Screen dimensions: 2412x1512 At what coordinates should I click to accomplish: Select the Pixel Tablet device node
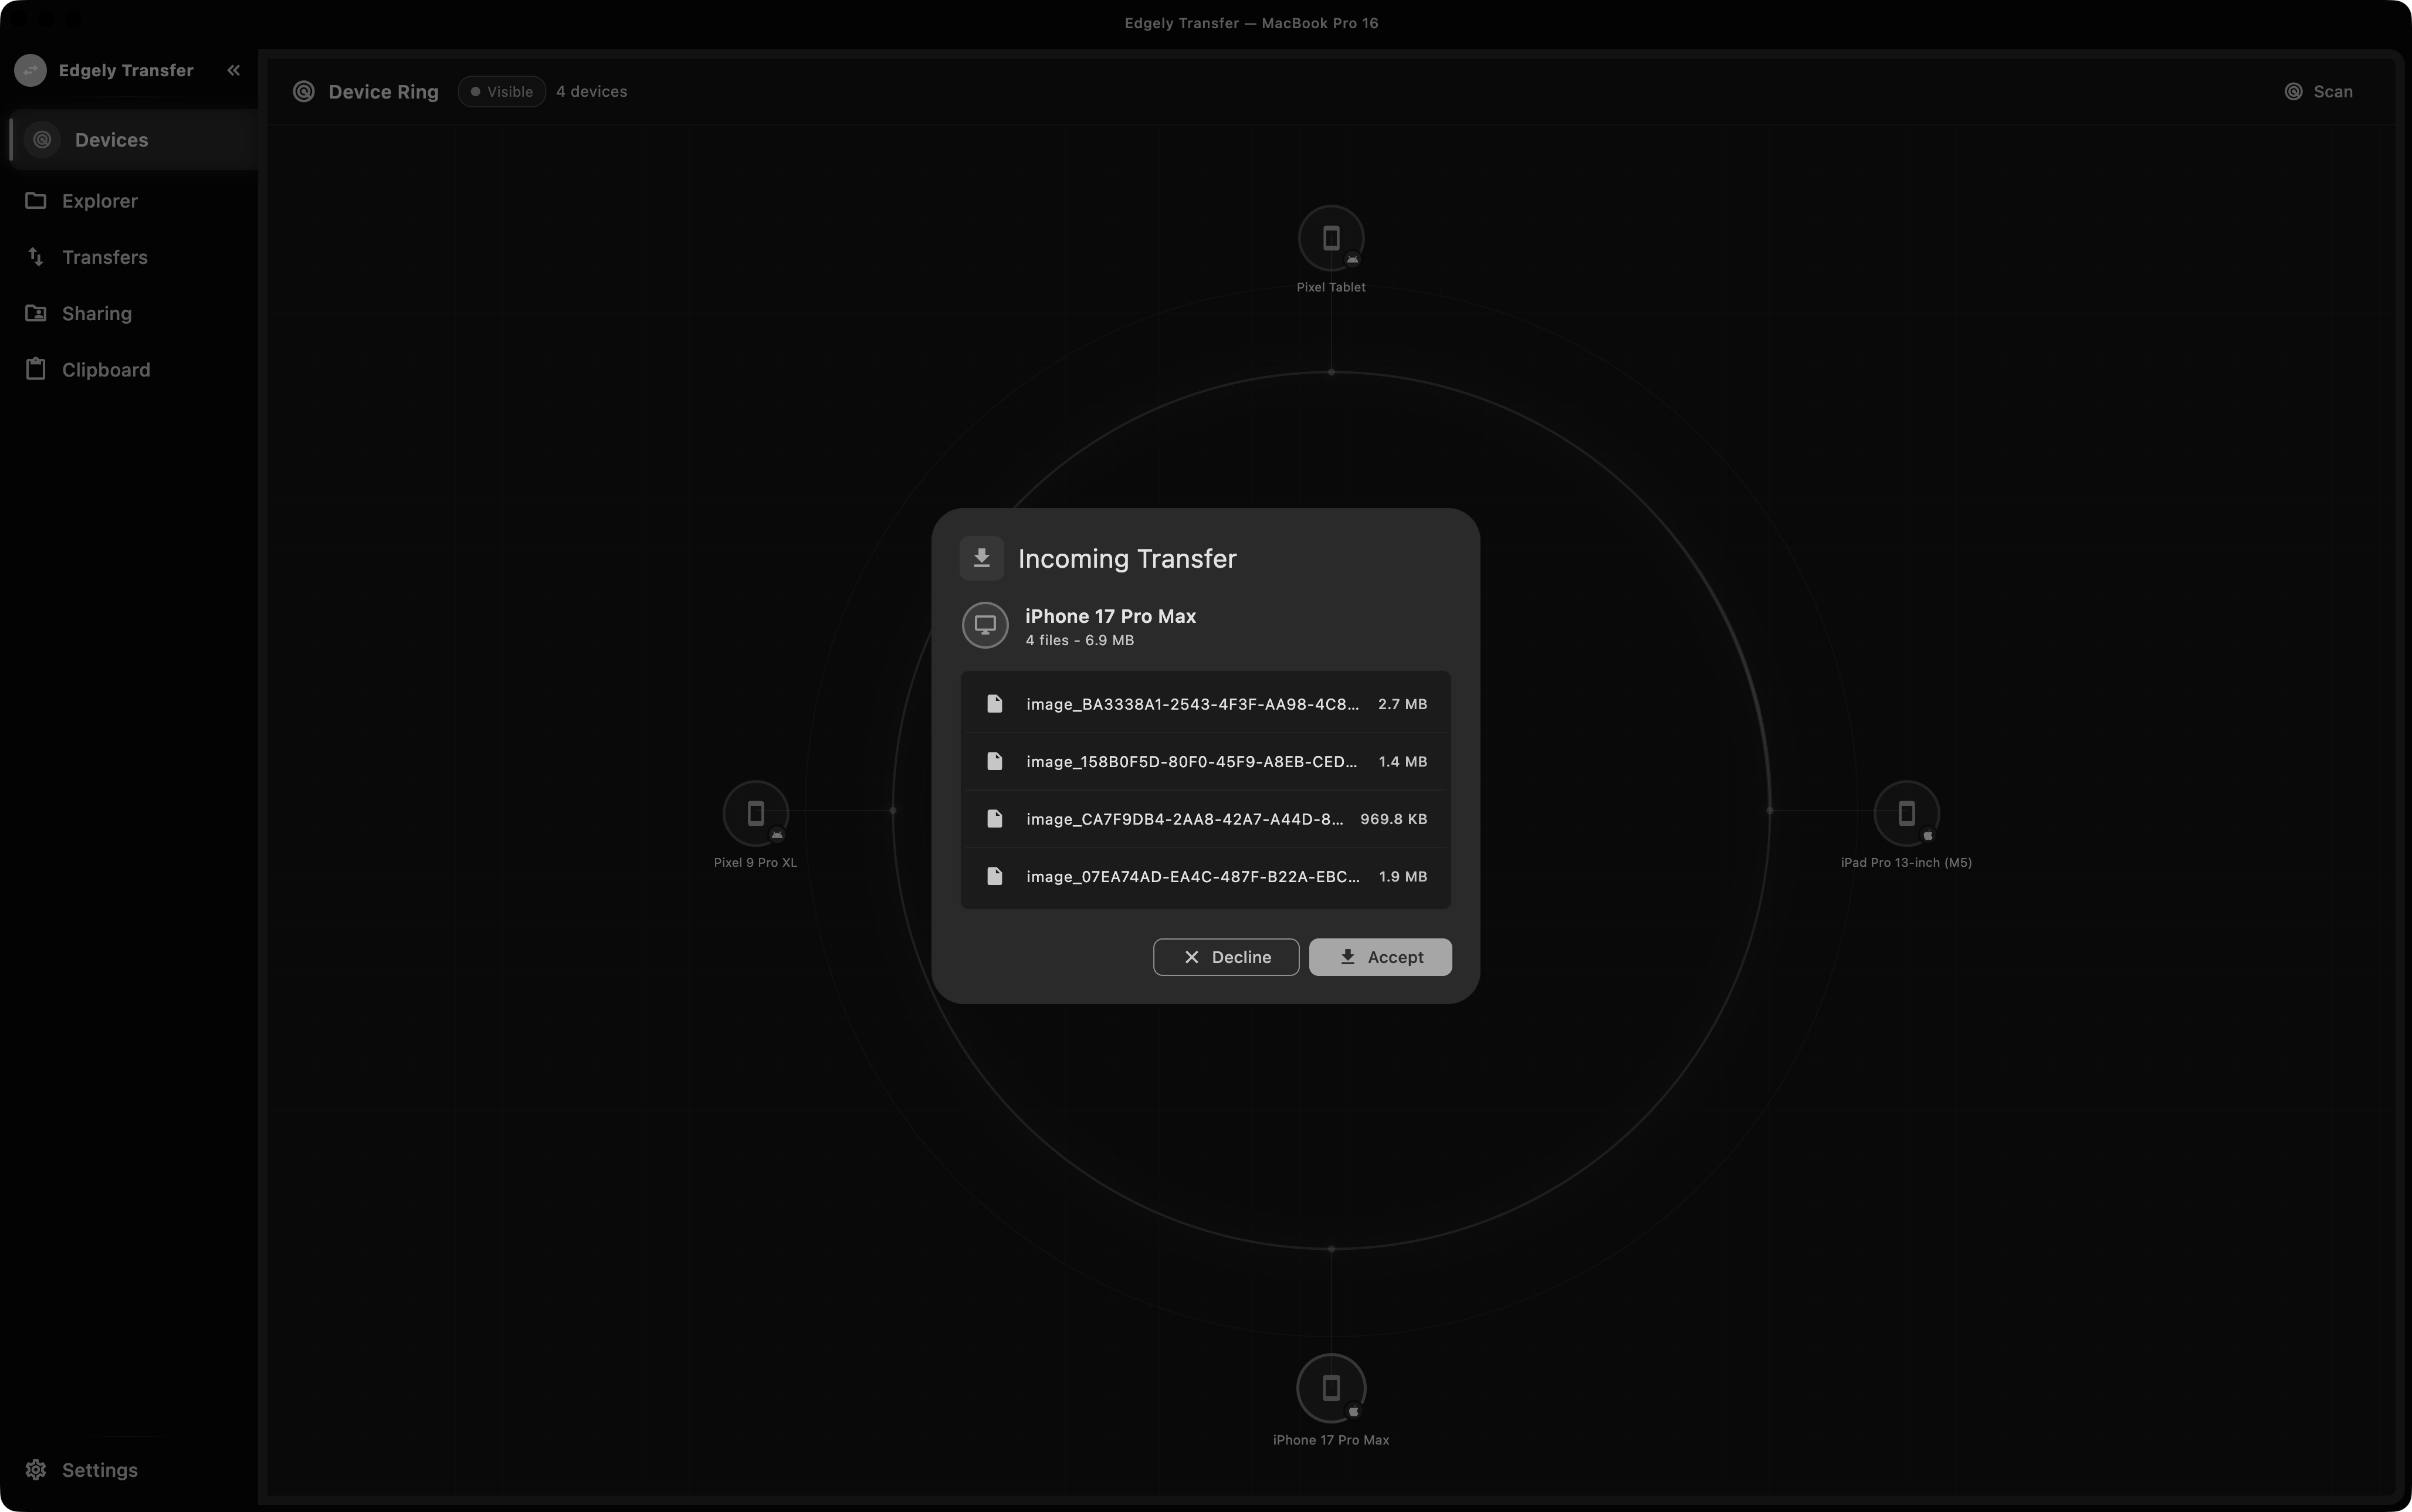(1331, 238)
